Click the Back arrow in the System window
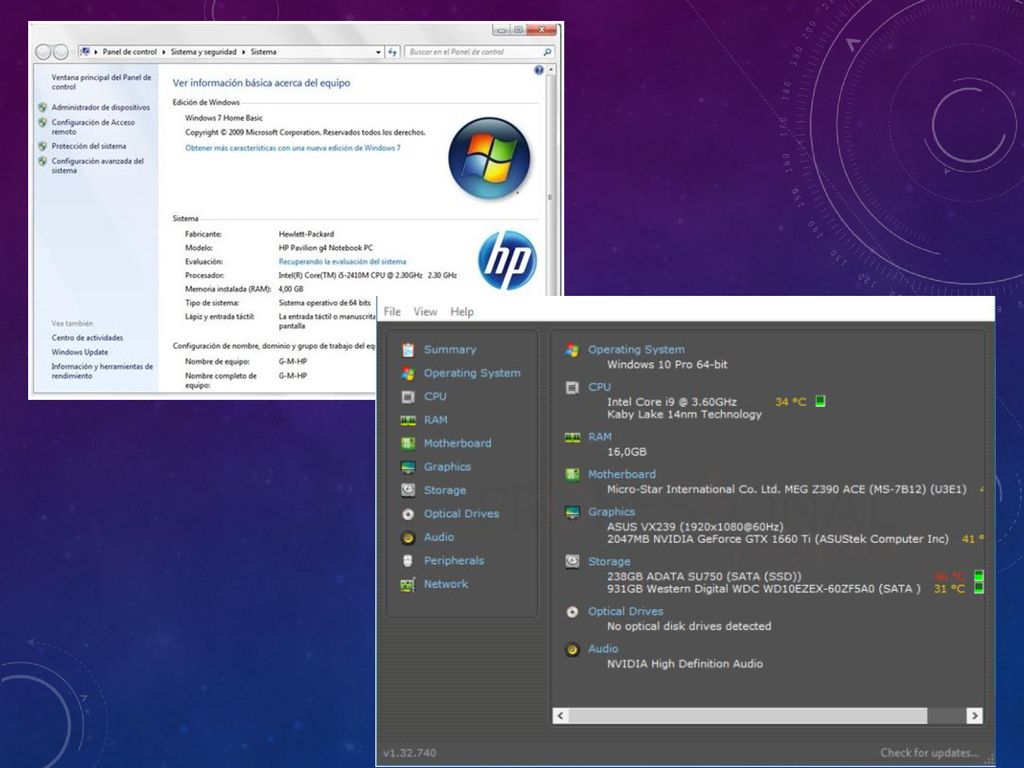 coord(44,52)
